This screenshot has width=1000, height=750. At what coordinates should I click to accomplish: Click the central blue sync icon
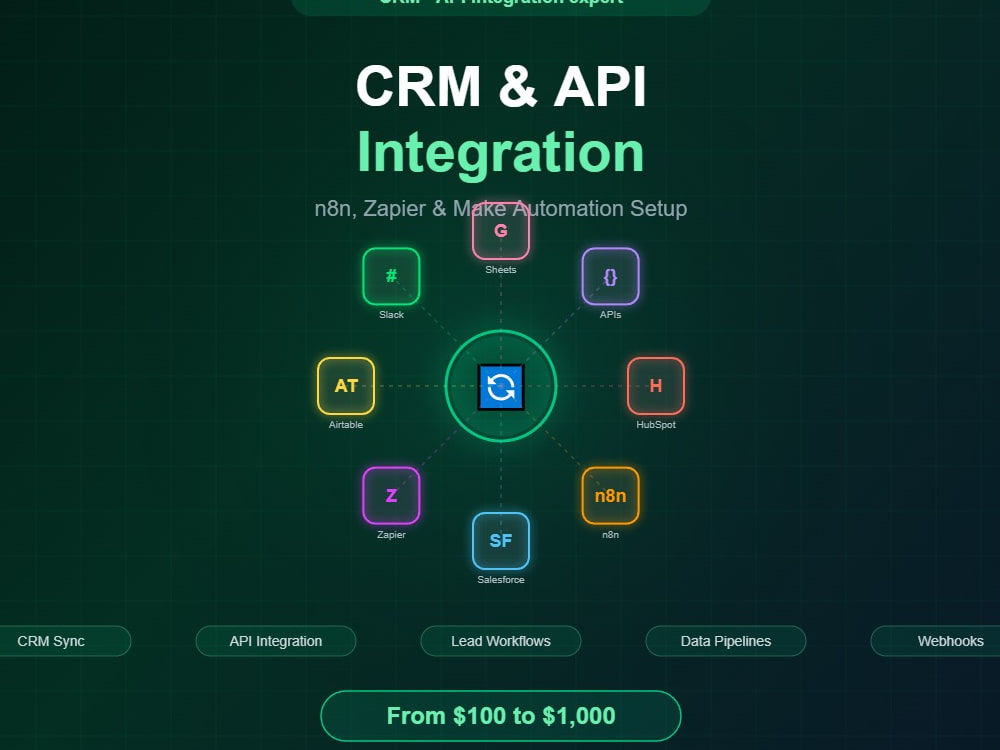(x=501, y=386)
